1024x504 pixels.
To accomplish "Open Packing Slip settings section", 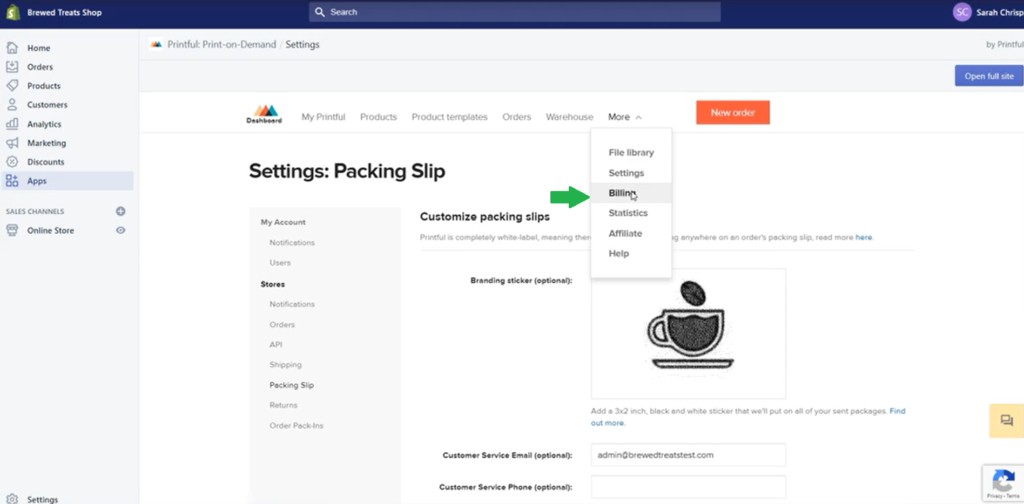I will 291,385.
